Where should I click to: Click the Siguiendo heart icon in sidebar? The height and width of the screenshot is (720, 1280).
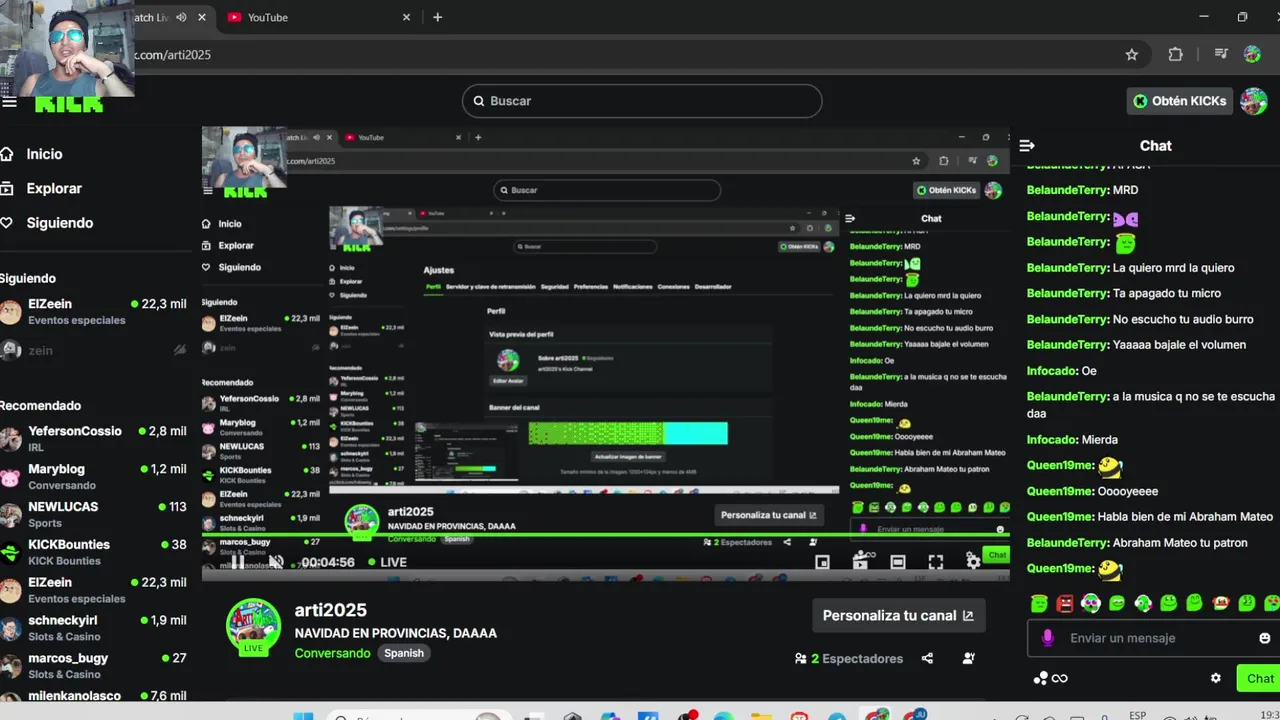click(8, 223)
